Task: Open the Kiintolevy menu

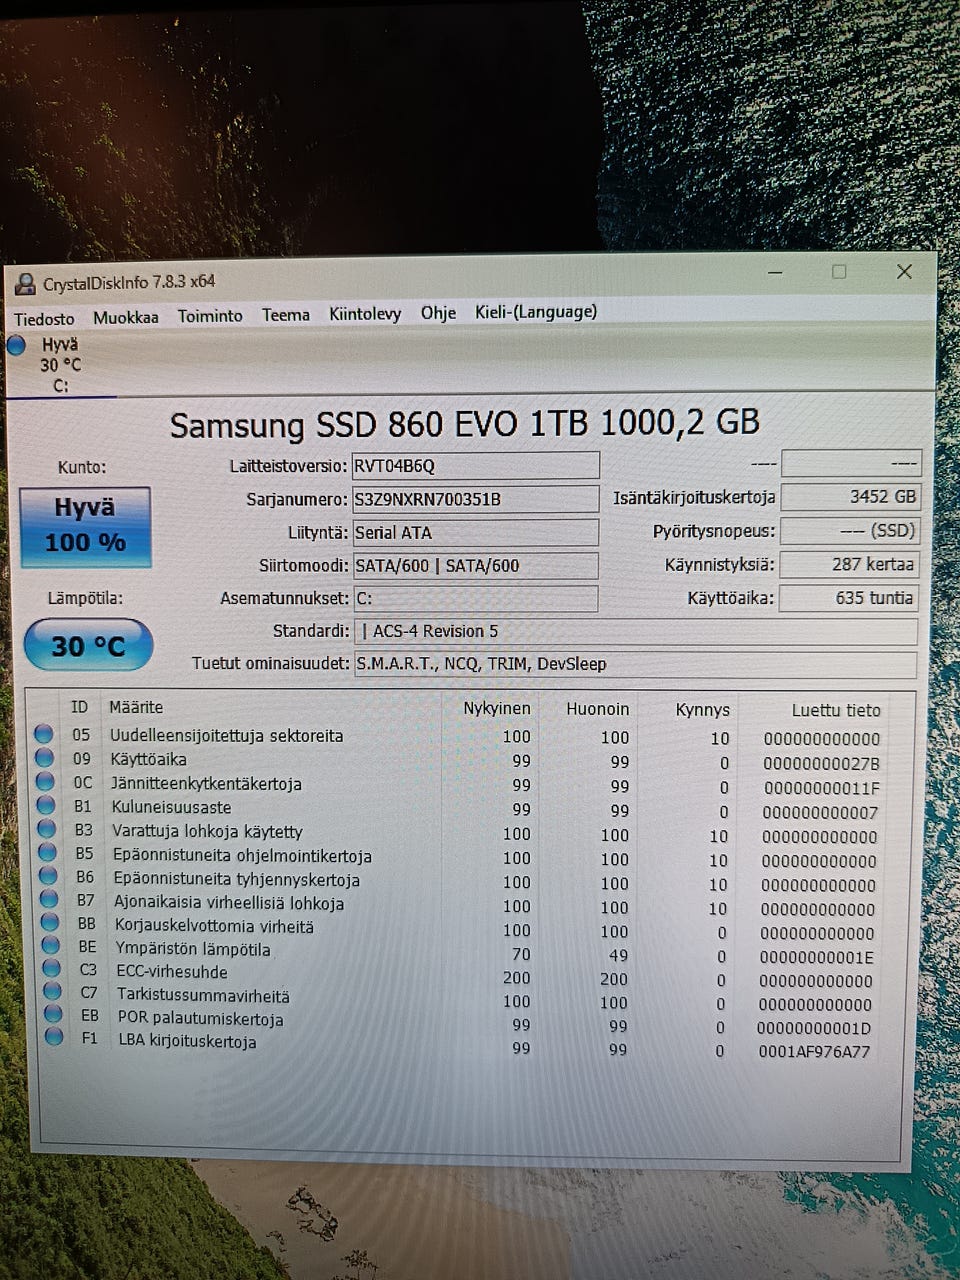Action: [x=365, y=314]
